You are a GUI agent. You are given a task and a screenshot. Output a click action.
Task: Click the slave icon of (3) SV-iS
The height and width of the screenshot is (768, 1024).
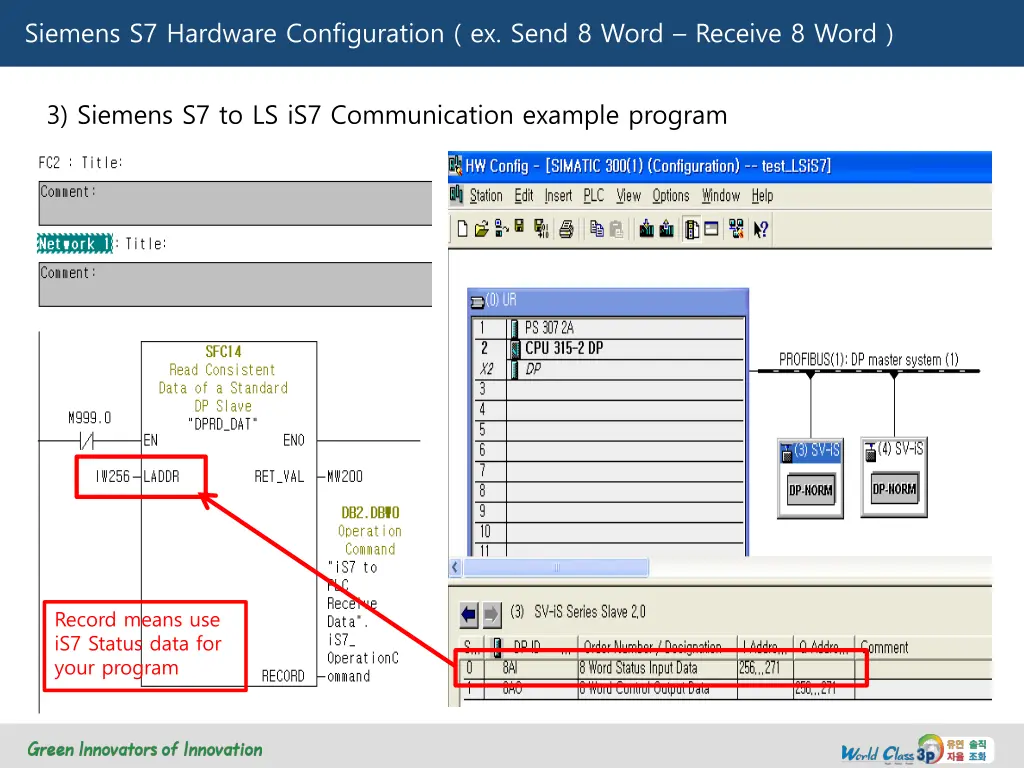[x=786, y=452]
